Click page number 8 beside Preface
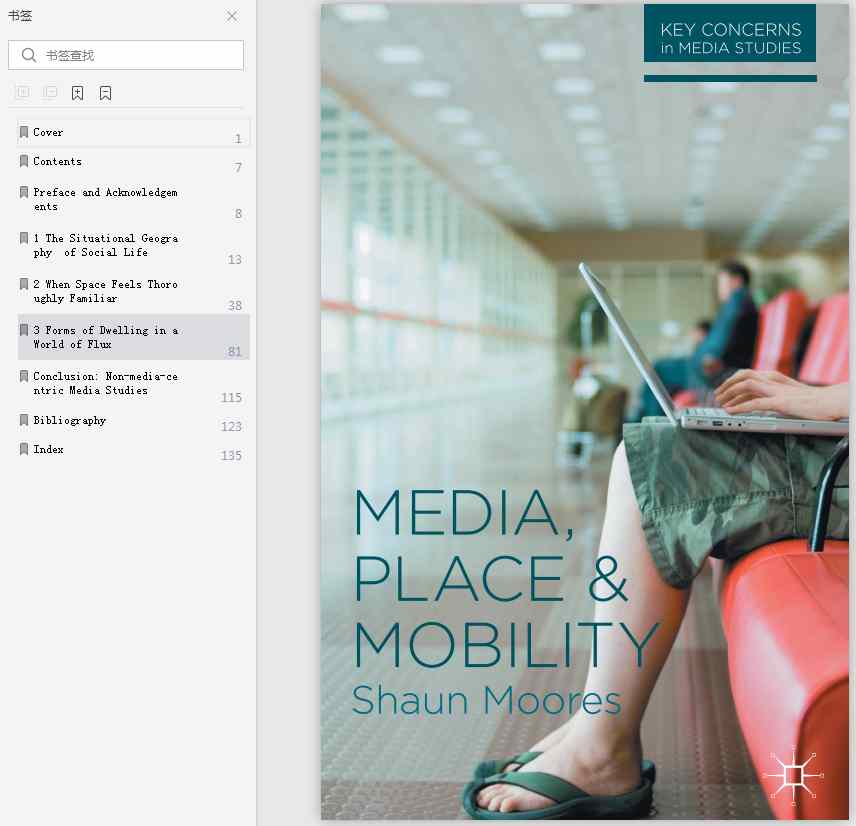Viewport: 856px width, 826px height. pyautogui.click(x=239, y=213)
